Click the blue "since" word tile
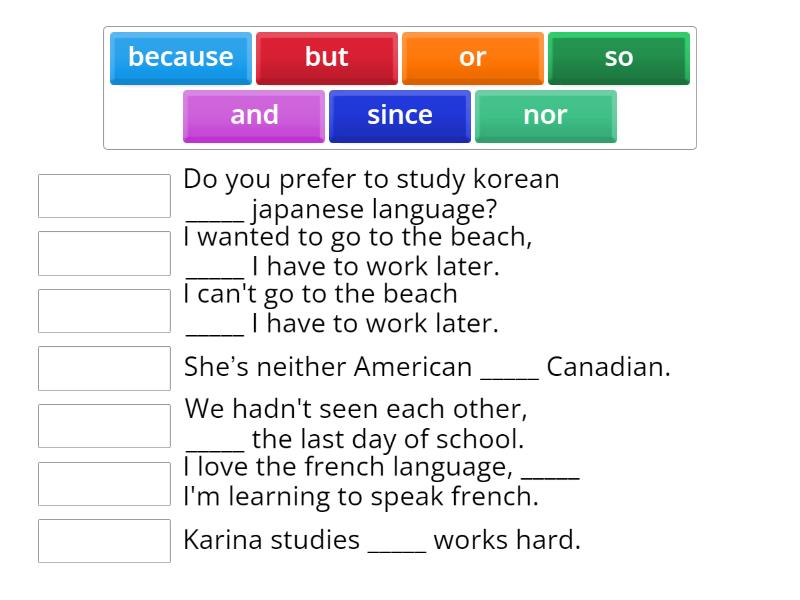Viewport: 800px width, 600px height. 399,115
